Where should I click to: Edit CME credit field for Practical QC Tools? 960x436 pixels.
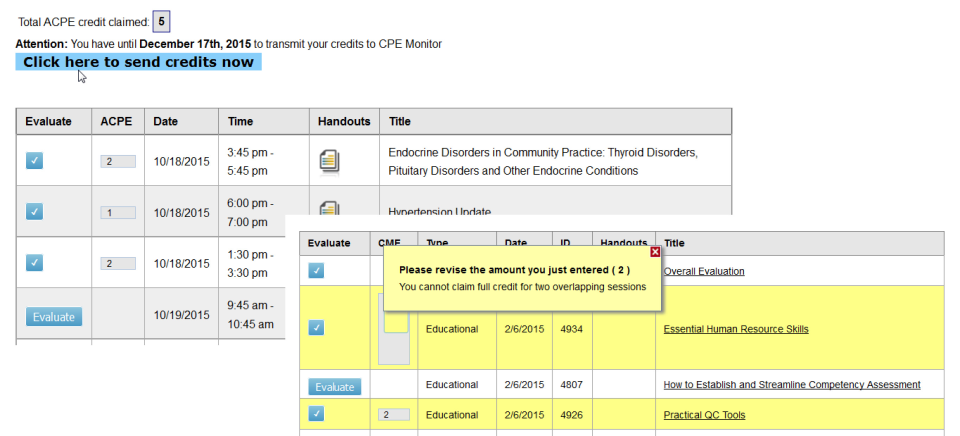pos(394,415)
